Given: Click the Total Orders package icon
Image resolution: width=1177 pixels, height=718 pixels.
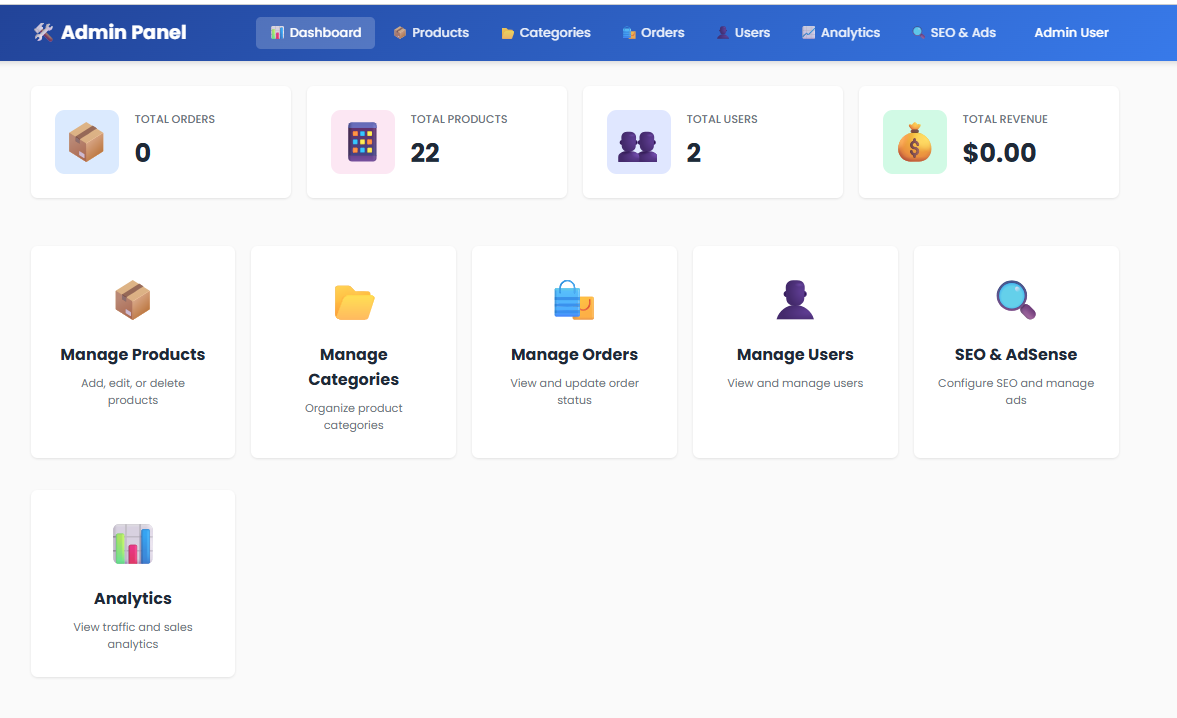Looking at the screenshot, I should (x=86, y=142).
